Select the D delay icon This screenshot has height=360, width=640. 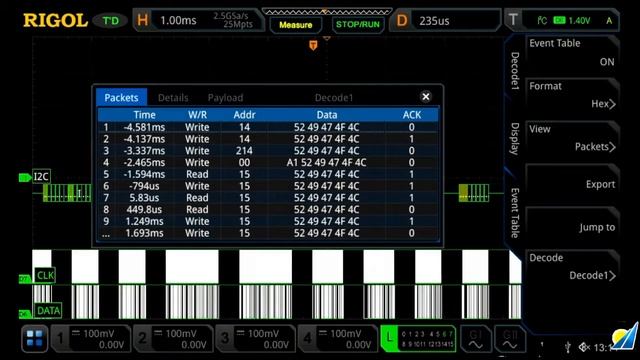click(x=402, y=20)
